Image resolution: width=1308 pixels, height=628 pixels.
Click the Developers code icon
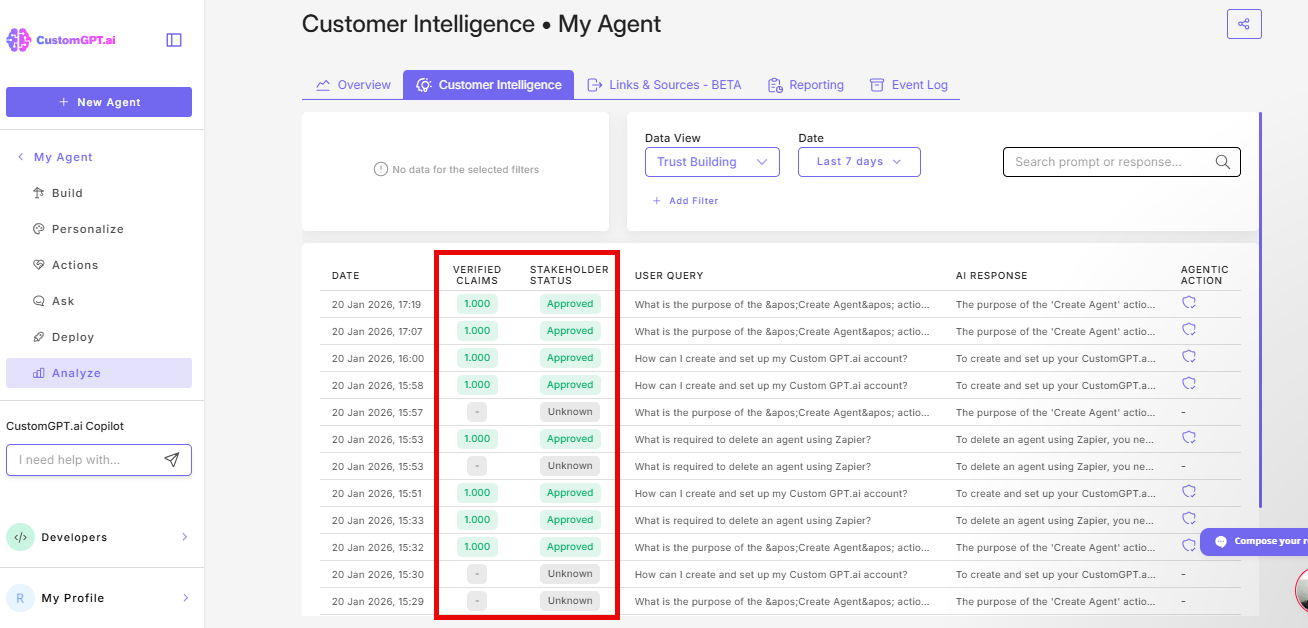point(20,537)
